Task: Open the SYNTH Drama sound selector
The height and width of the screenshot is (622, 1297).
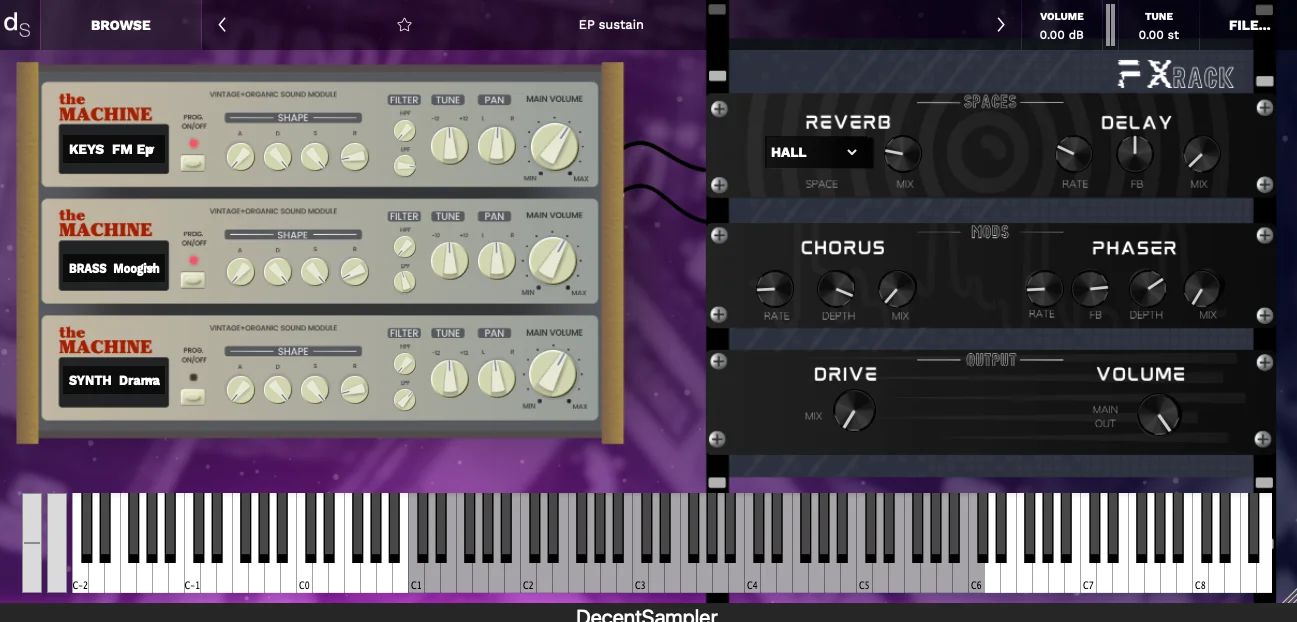Action: click(112, 381)
